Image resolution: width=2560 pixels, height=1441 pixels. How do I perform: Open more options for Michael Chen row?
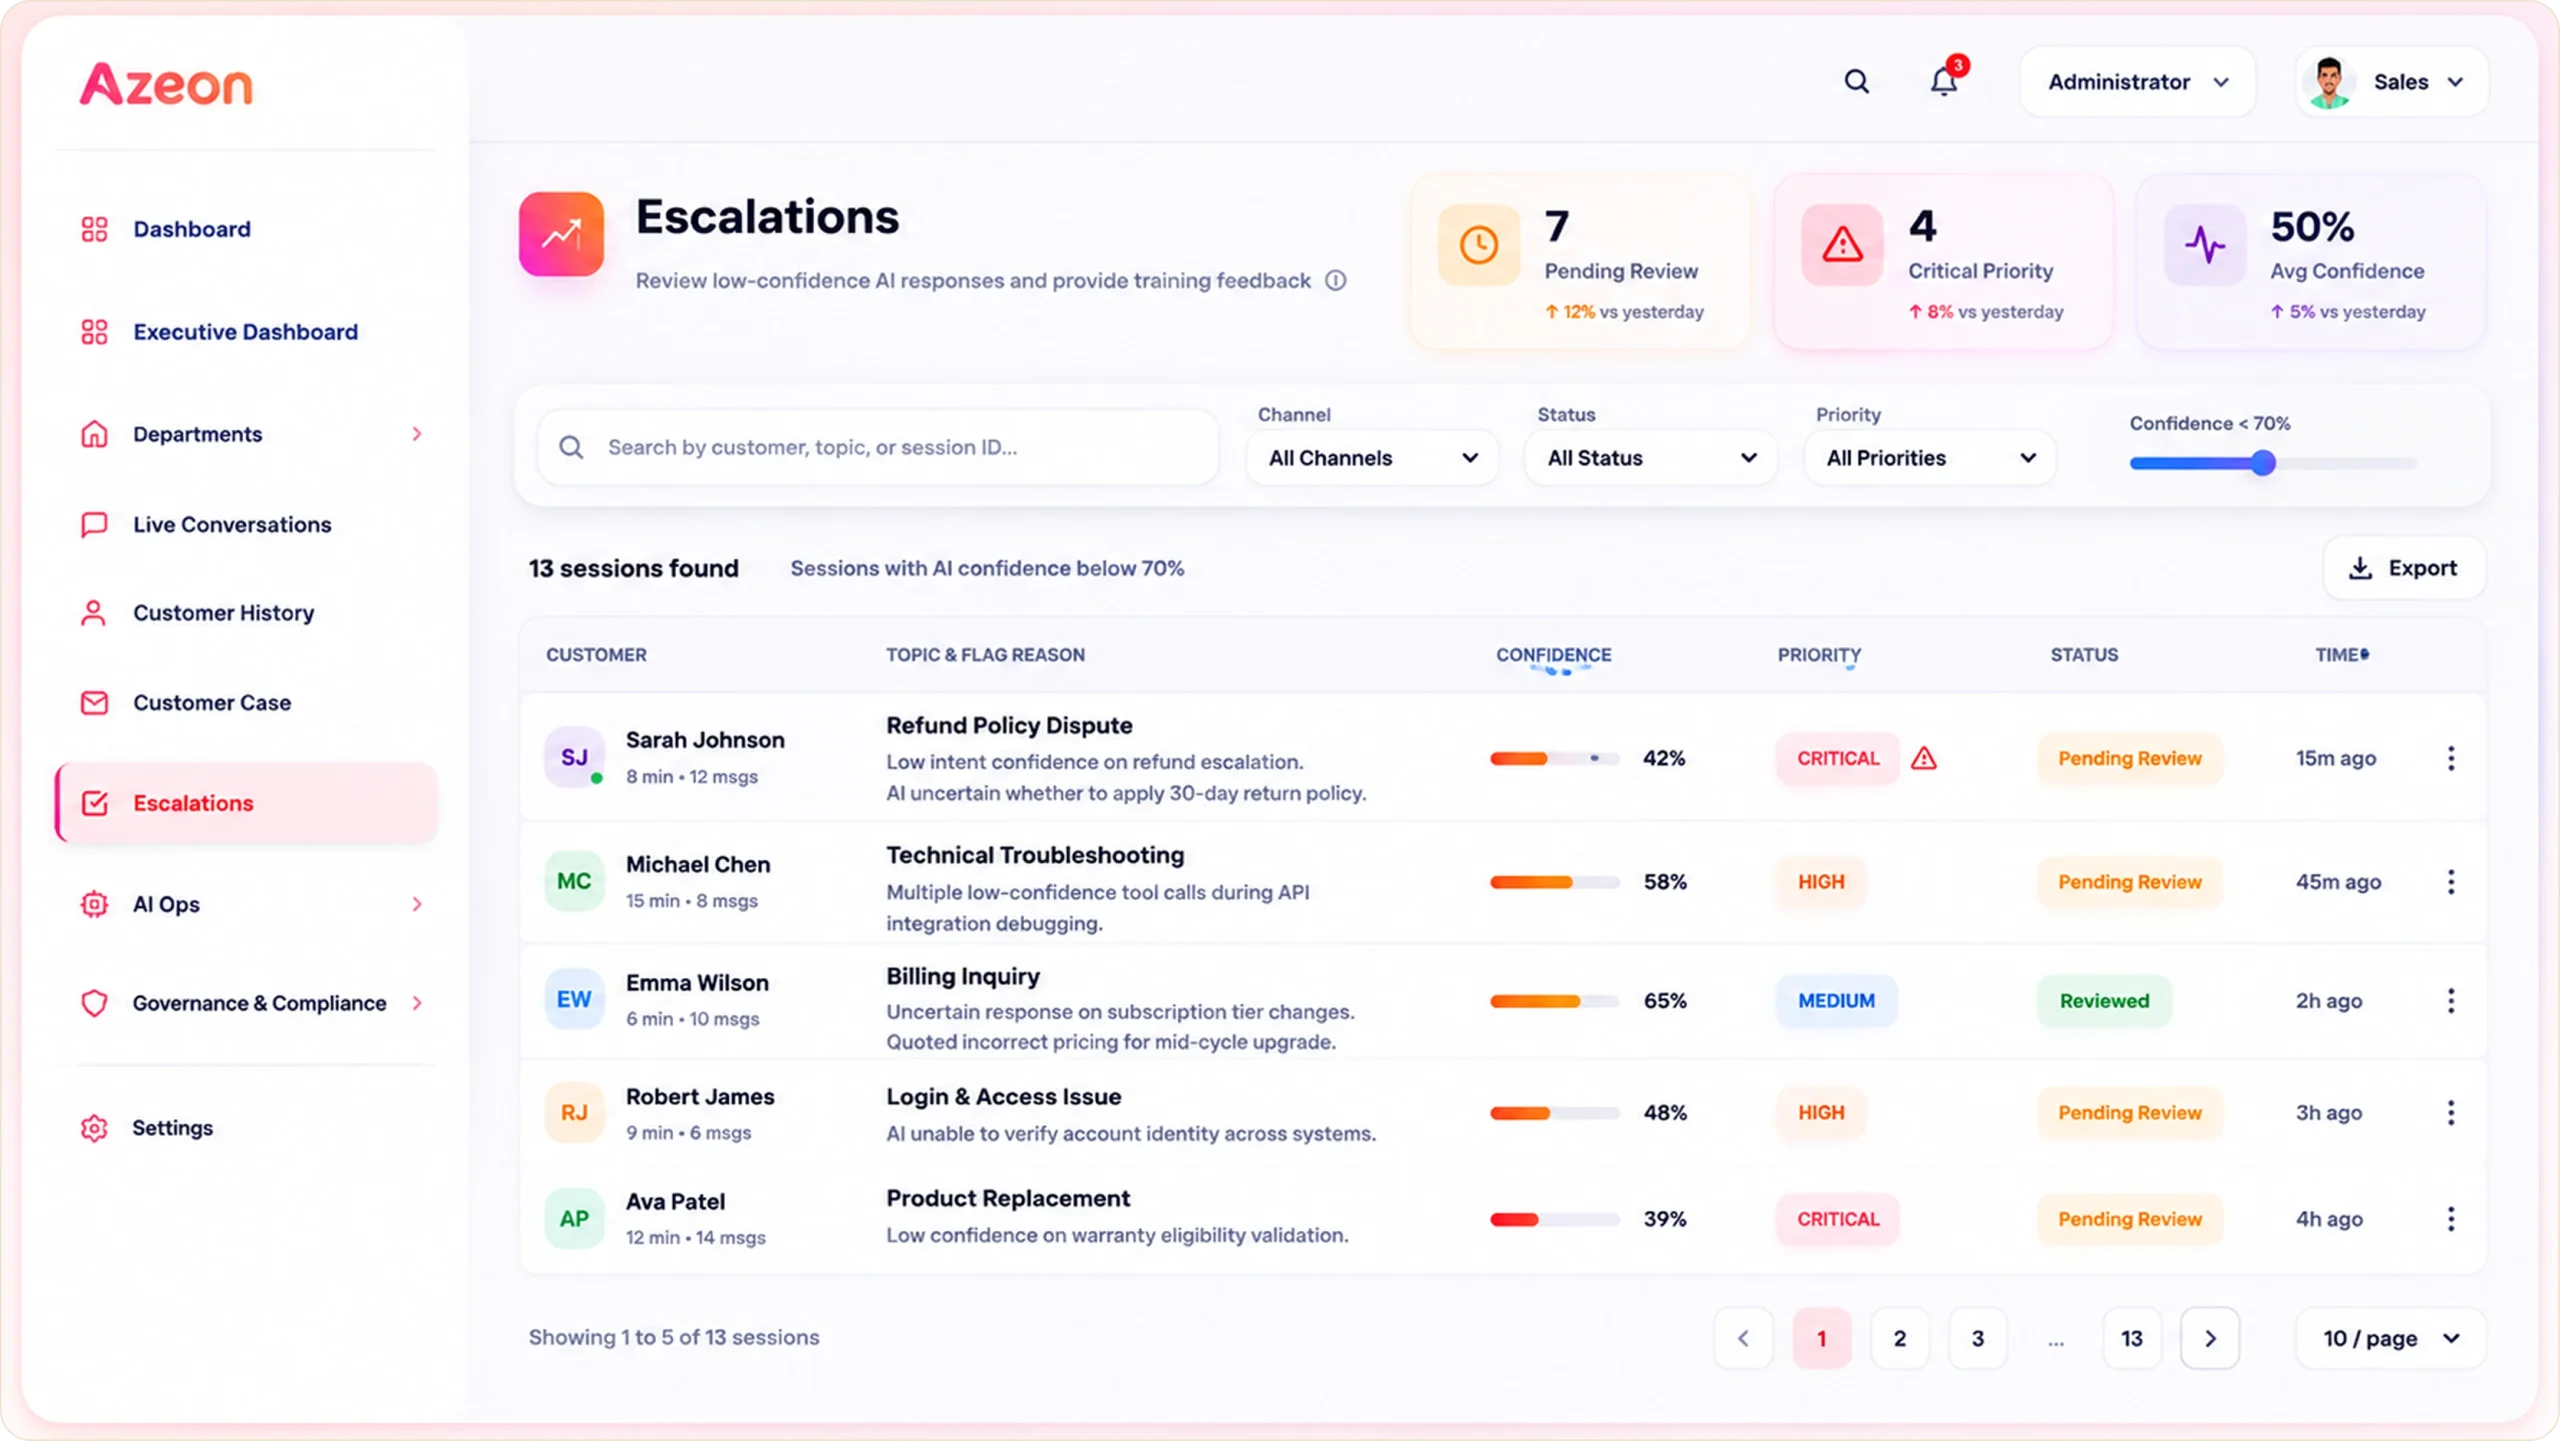point(2451,881)
